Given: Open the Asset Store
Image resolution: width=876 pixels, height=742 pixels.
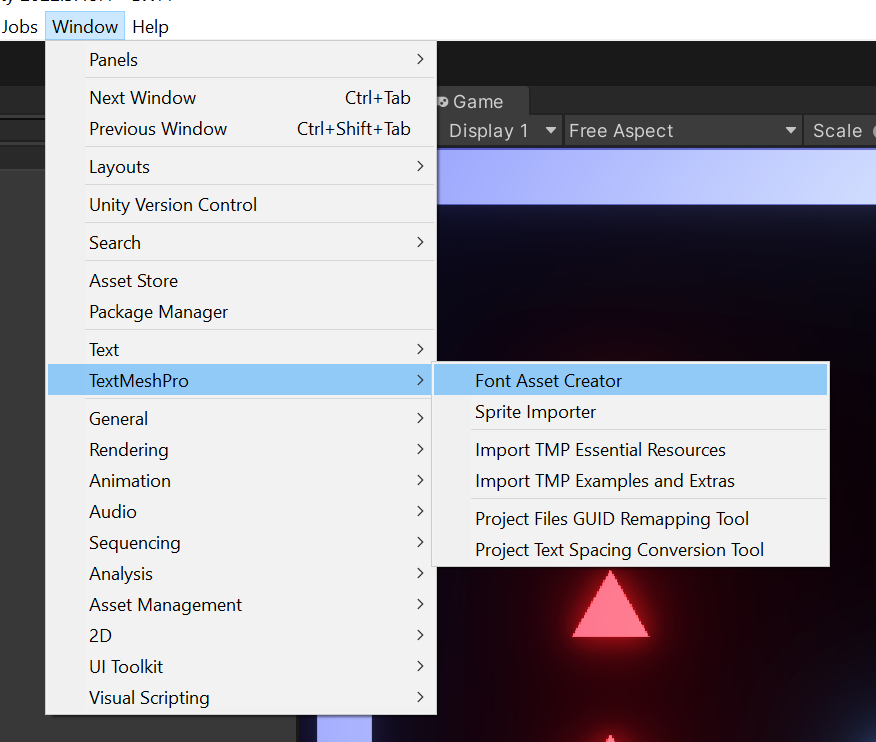Looking at the screenshot, I should click(240, 280).
